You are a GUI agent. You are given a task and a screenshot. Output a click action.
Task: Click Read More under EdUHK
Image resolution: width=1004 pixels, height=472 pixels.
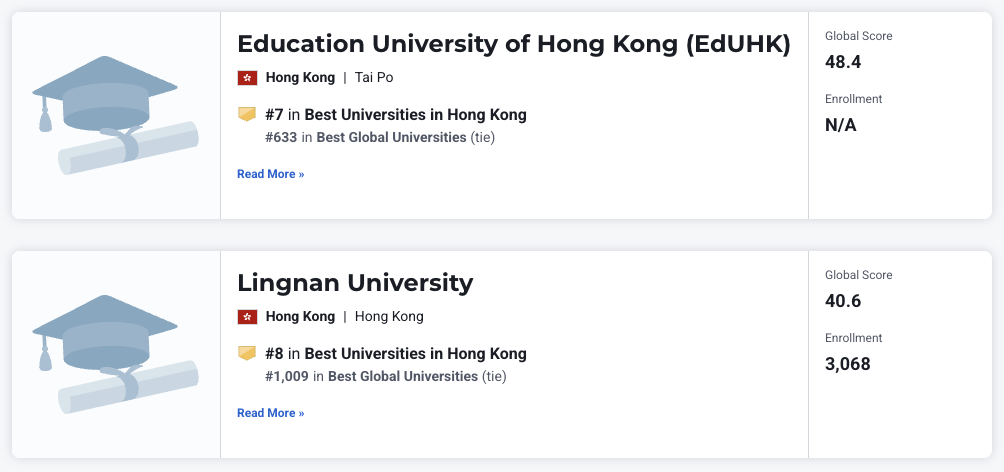pos(271,174)
